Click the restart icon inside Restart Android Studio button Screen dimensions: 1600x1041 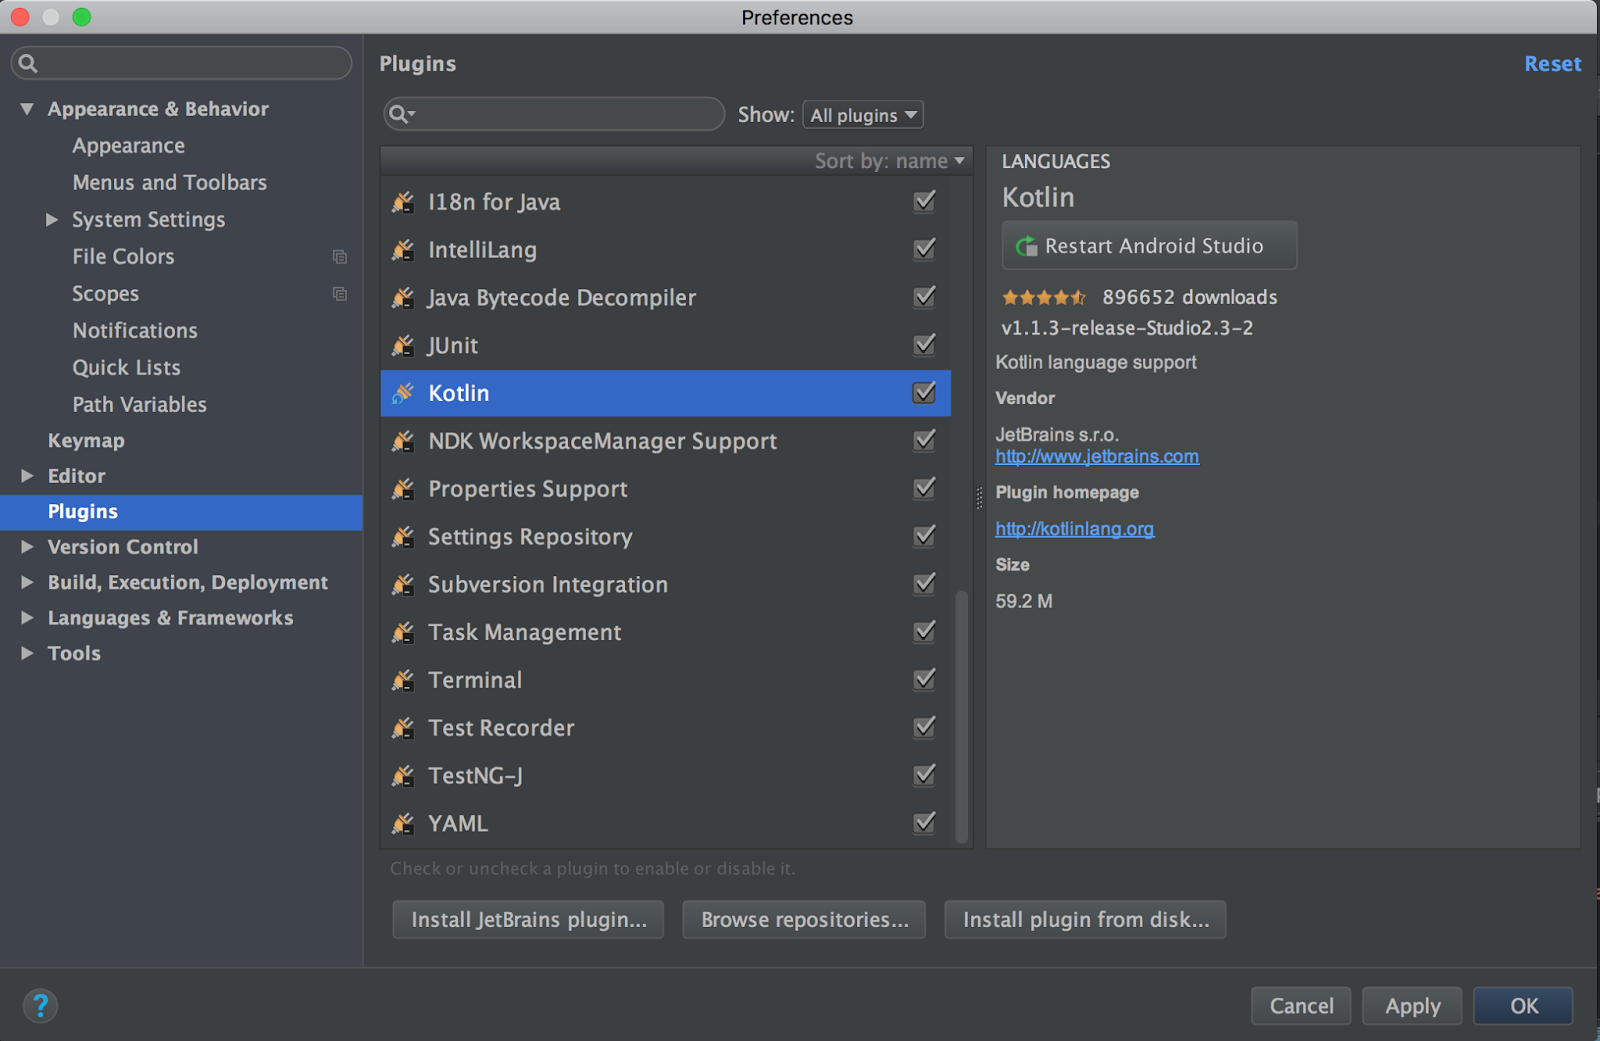click(1026, 245)
